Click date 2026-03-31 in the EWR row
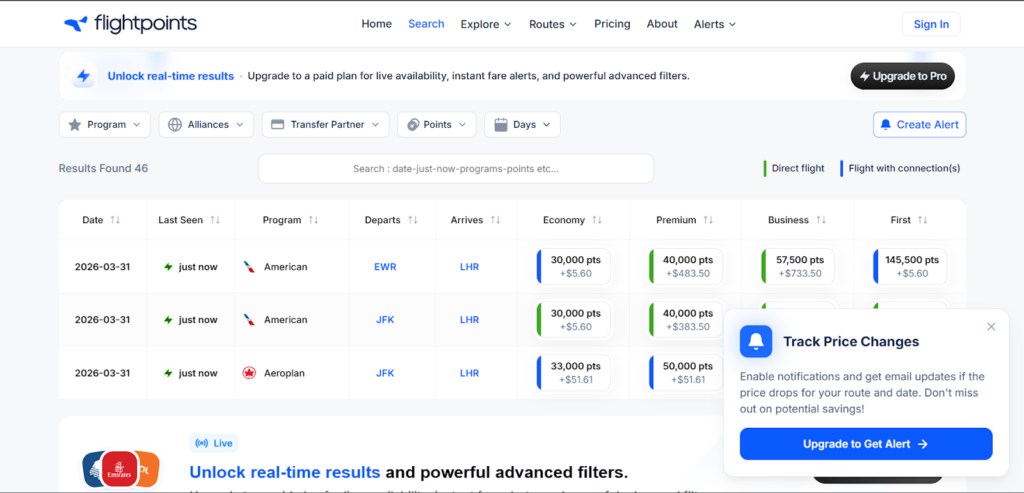The image size is (1024, 493). point(102,267)
